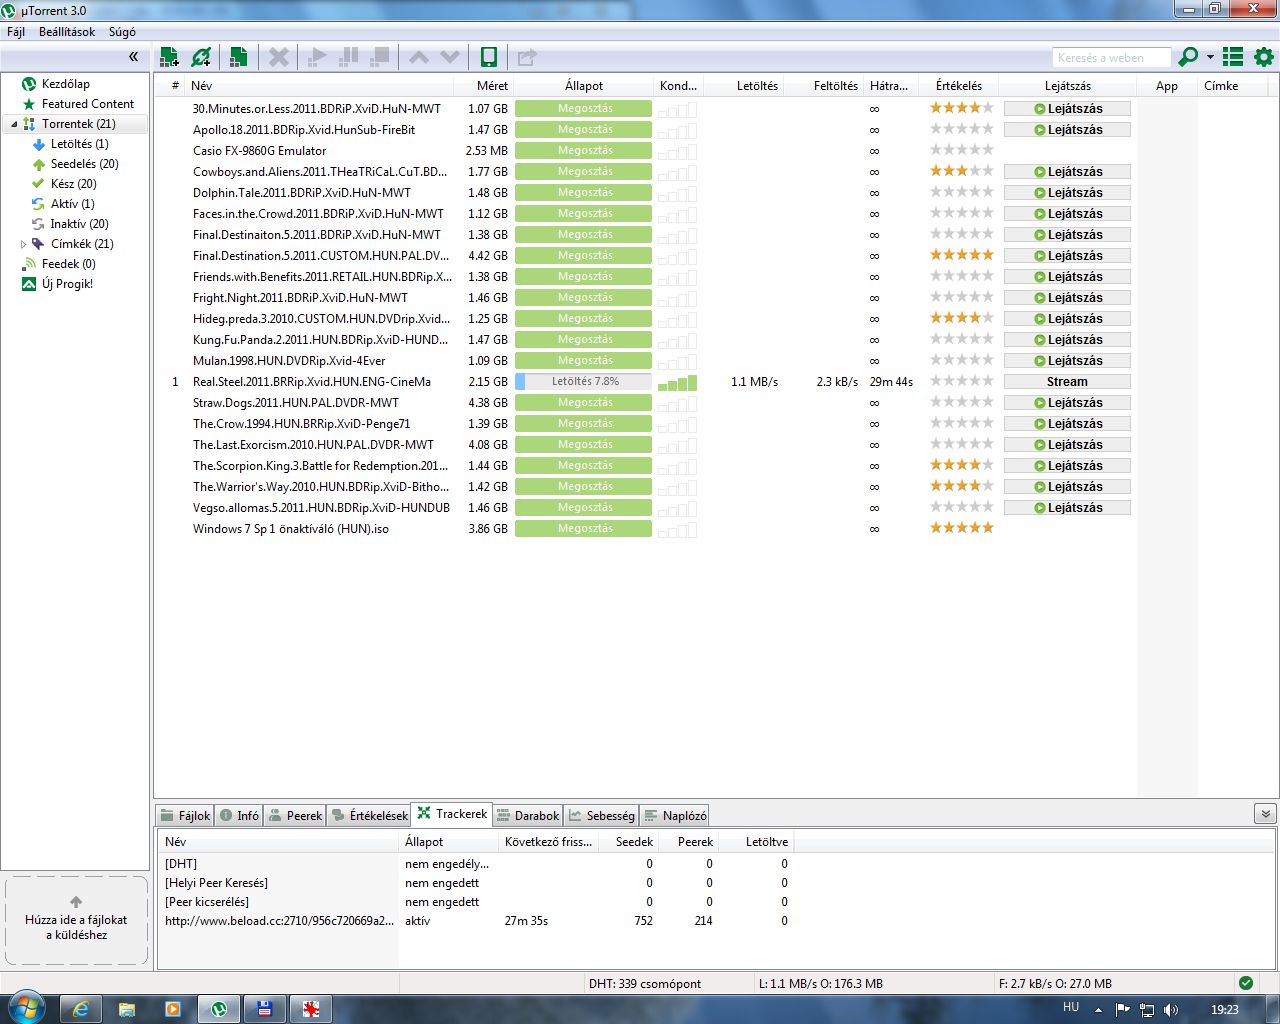The height and width of the screenshot is (1024, 1280).
Task: Switch to the Naplózó tab
Action: click(675, 815)
